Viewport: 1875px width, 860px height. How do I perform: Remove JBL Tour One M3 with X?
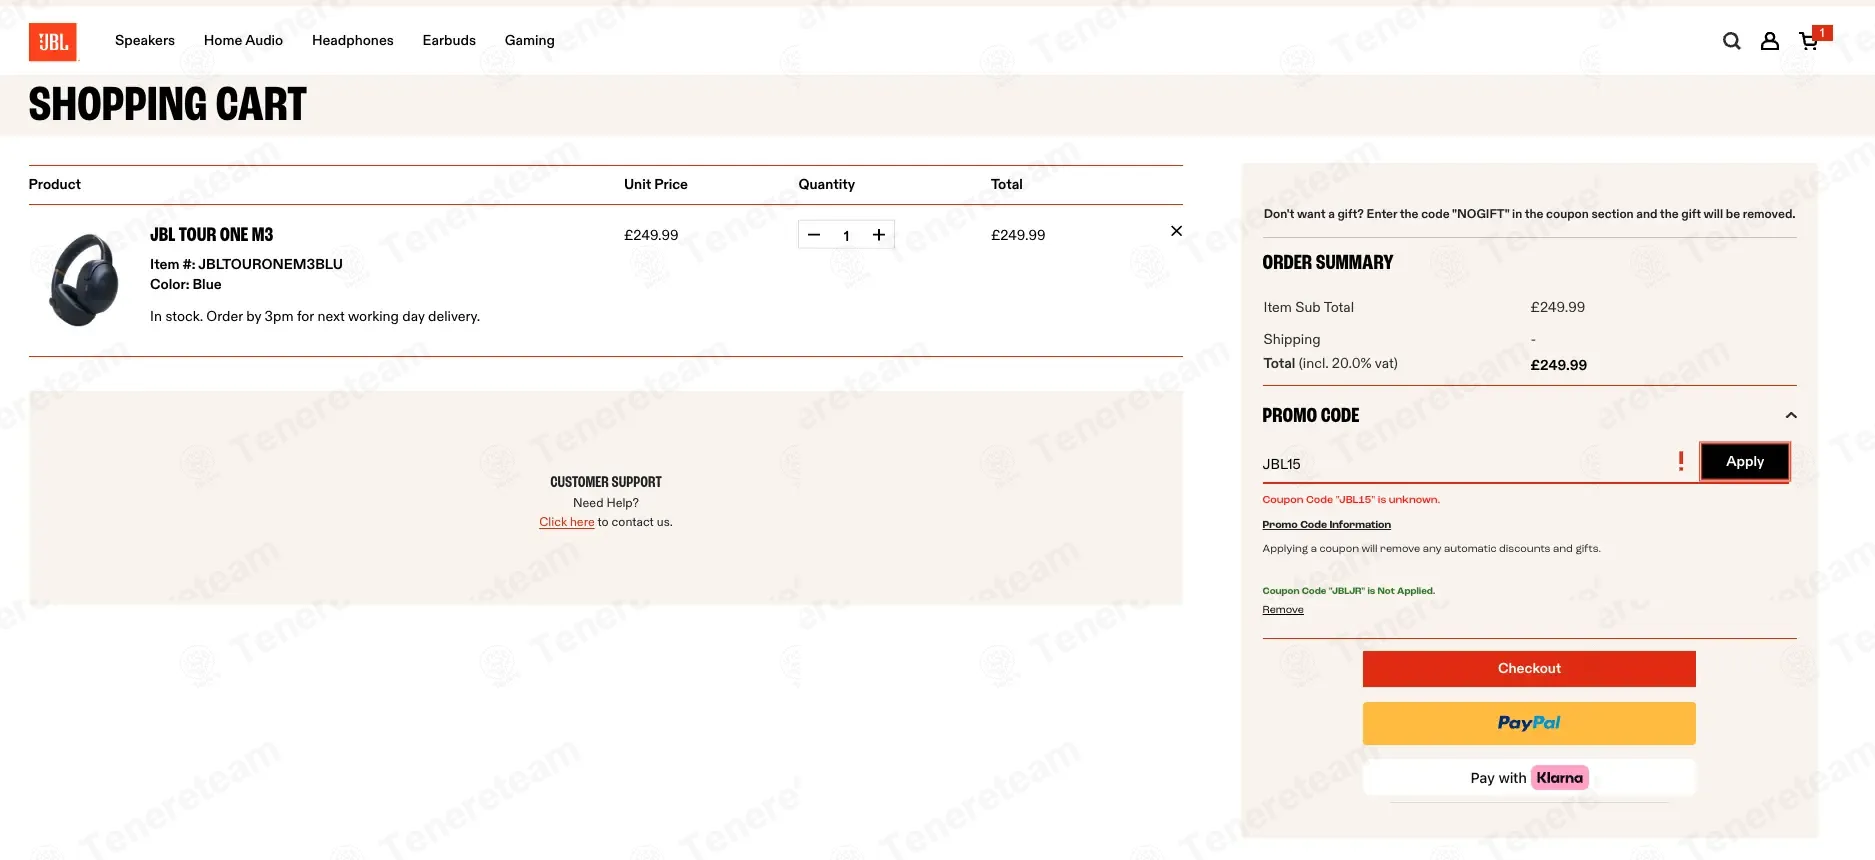pos(1176,231)
